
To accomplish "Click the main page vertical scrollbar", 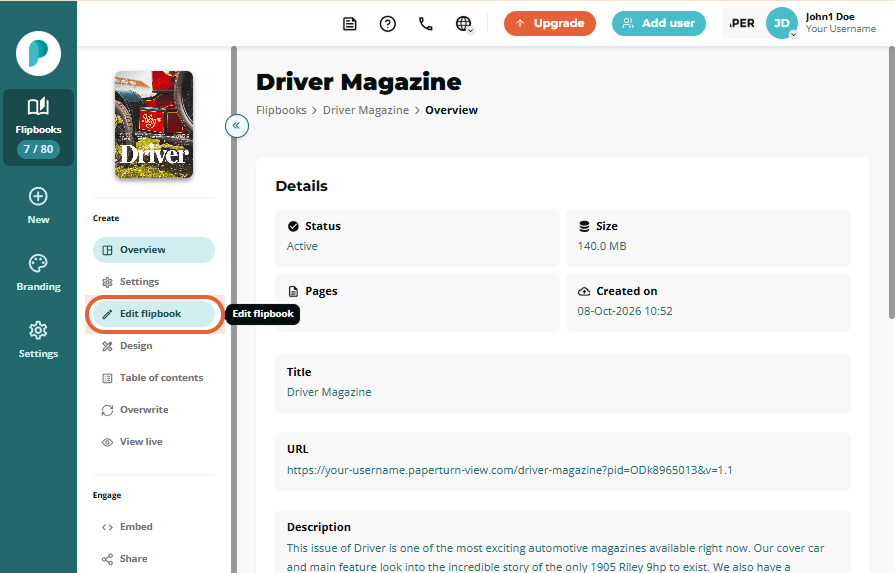I will coord(892,183).
